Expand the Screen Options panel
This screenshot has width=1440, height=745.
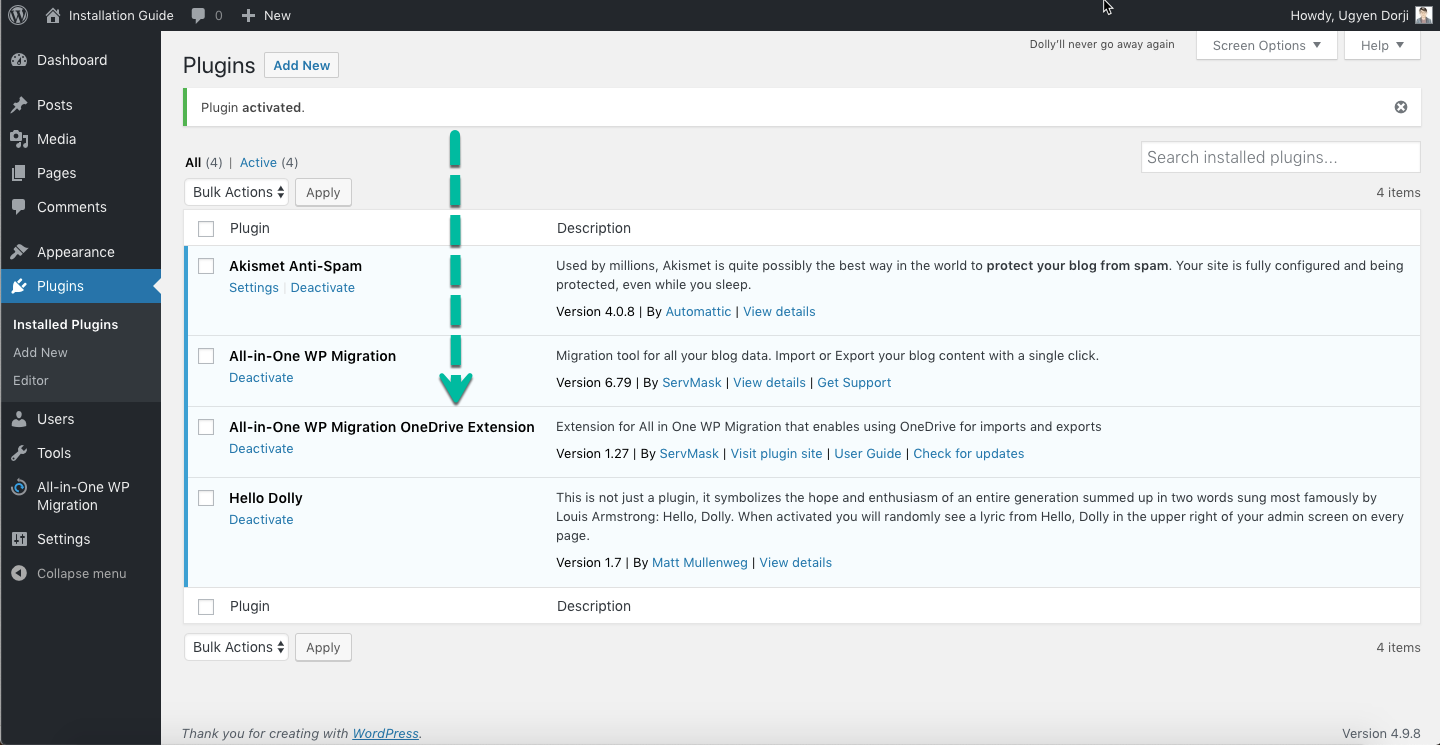tap(1266, 45)
